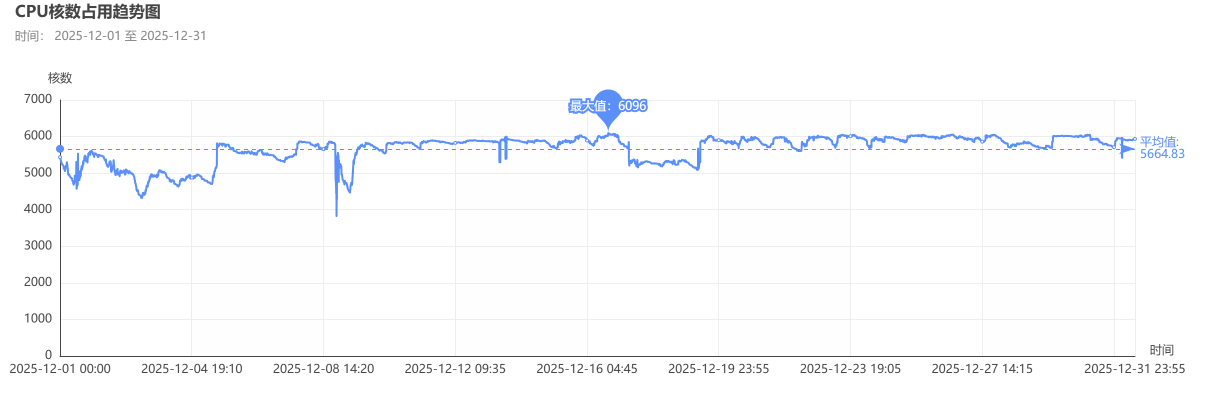Click the 2025-12-23 19:05 x-axis label
The height and width of the screenshot is (401, 1215).
click(850, 369)
